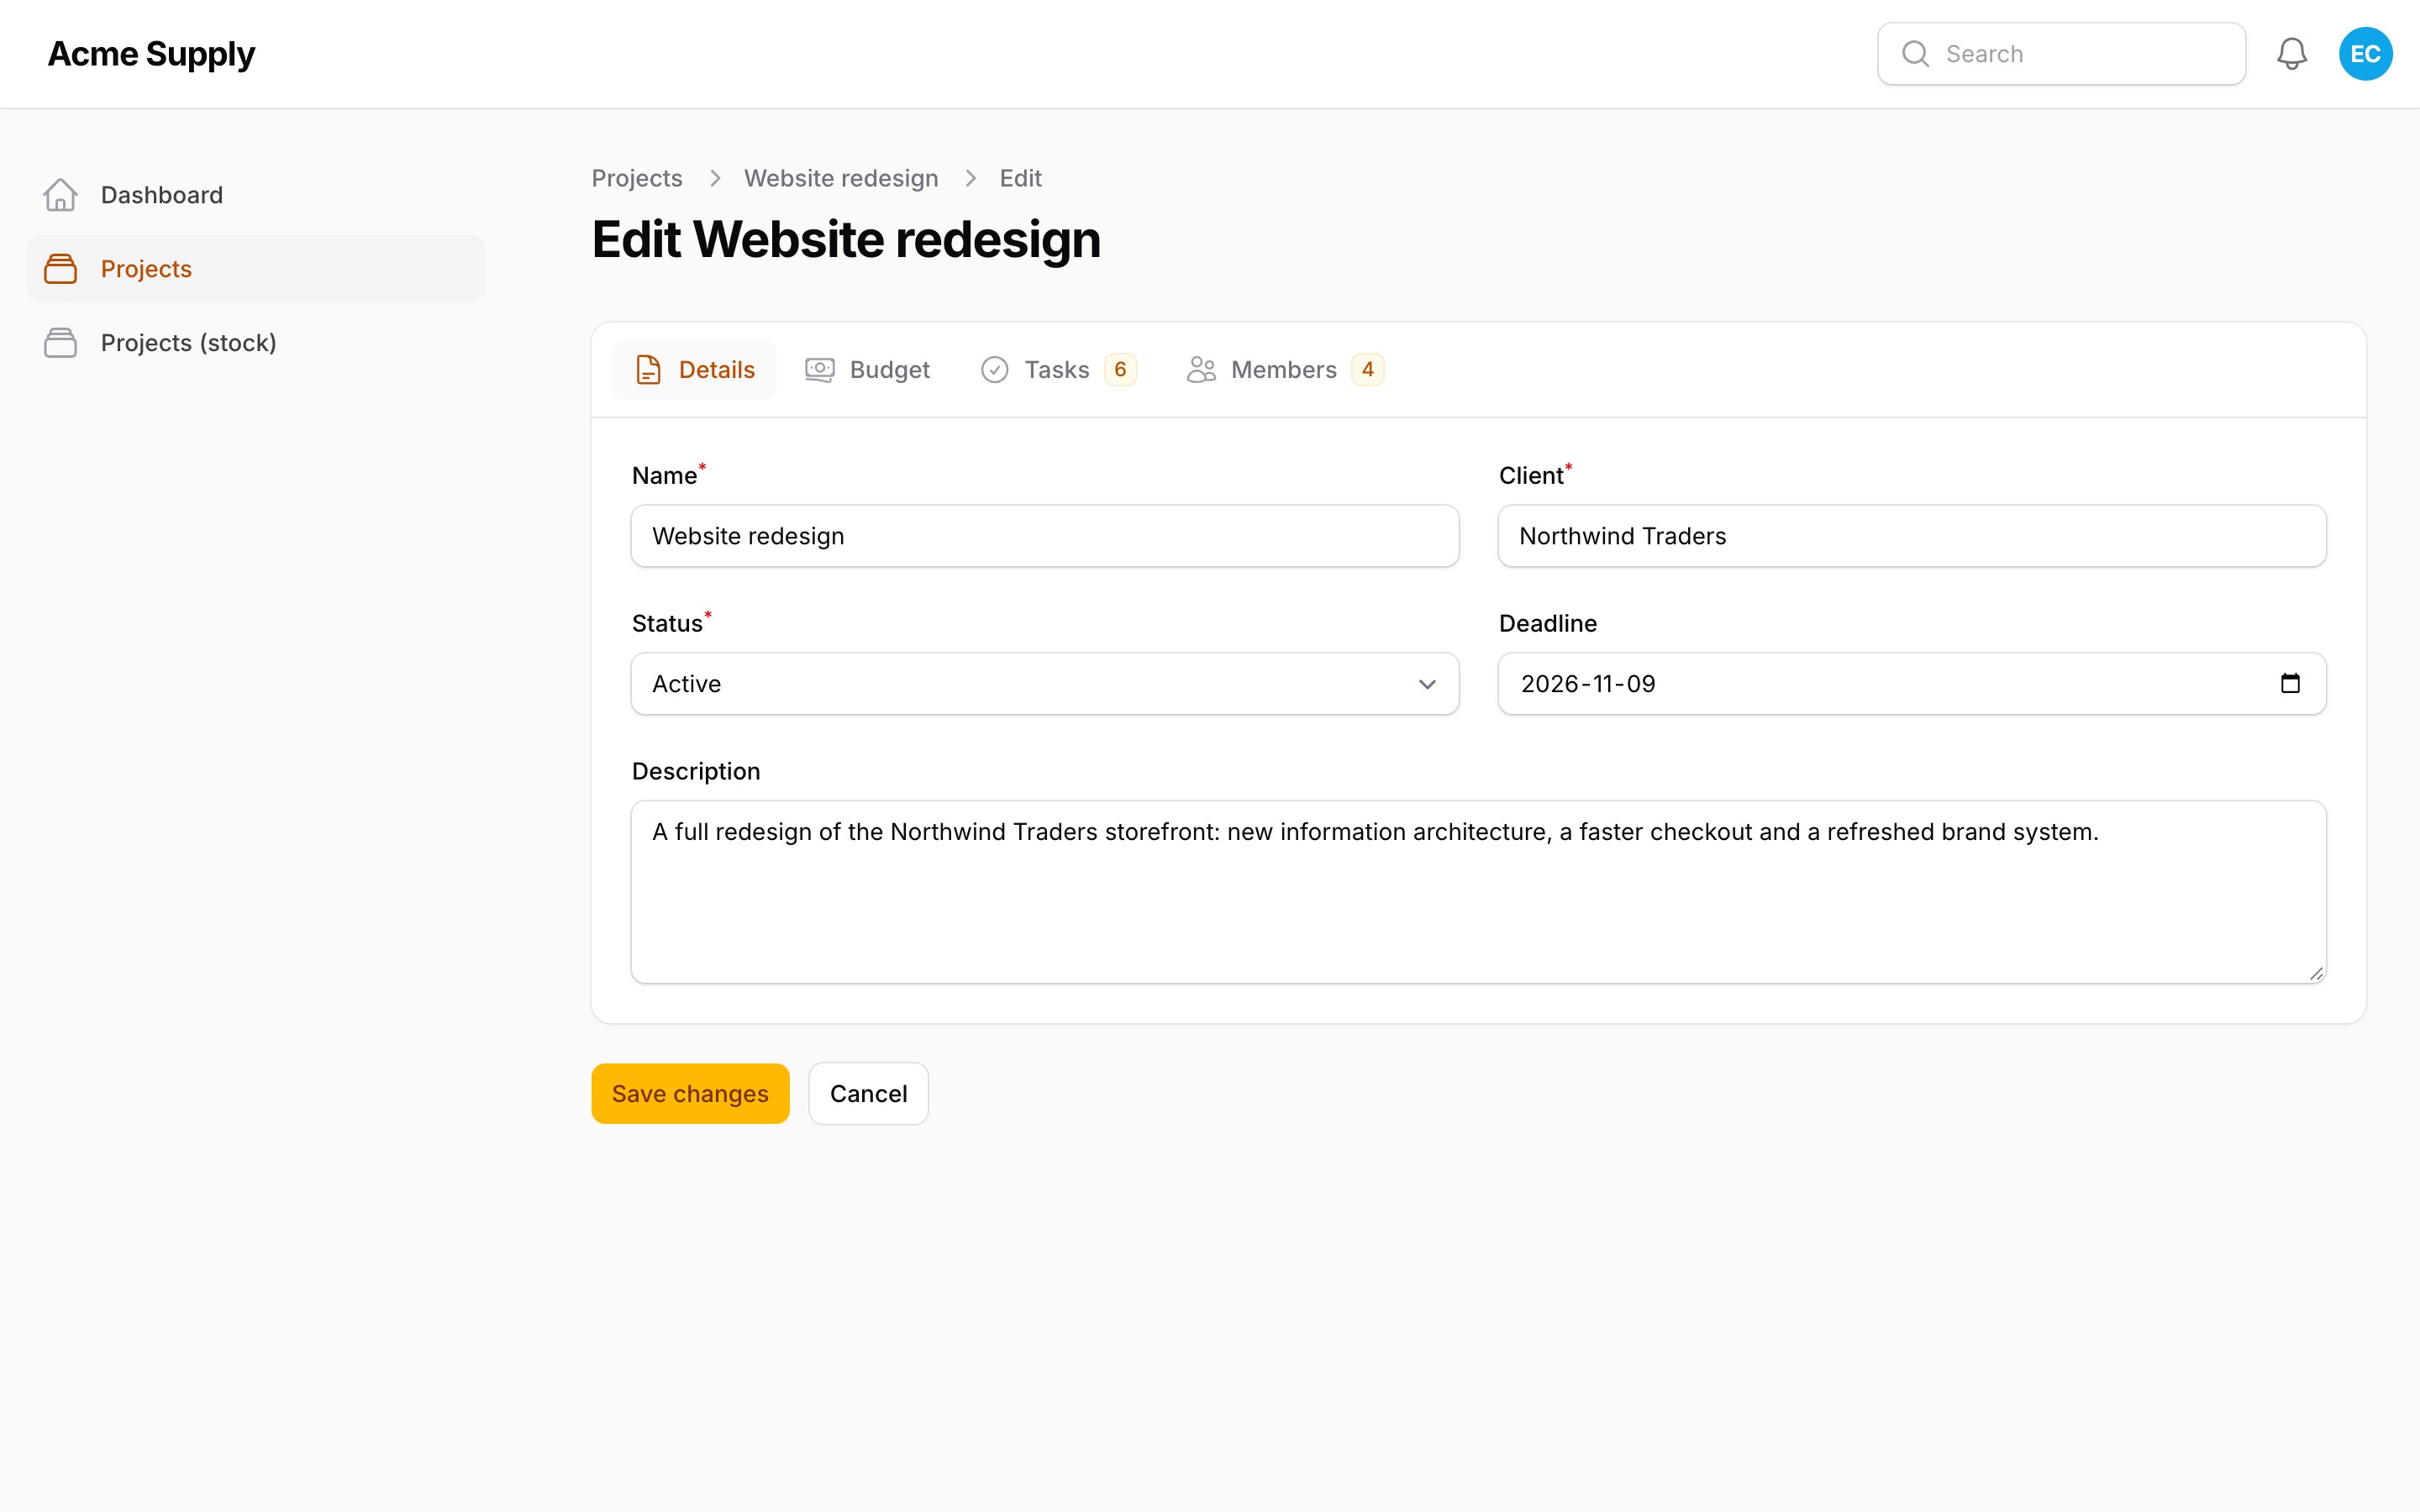Click the Status field label

point(667,624)
